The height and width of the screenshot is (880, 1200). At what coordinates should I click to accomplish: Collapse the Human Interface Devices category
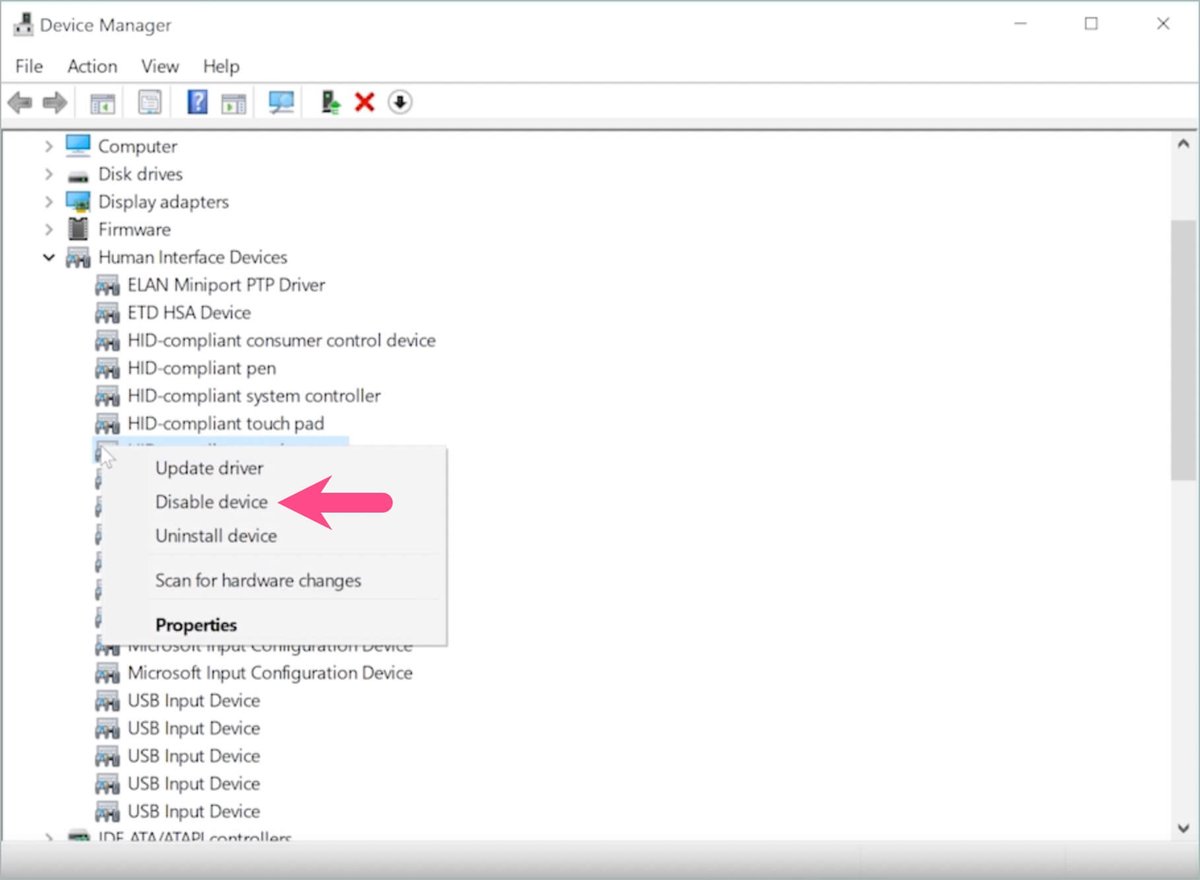tap(49, 257)
